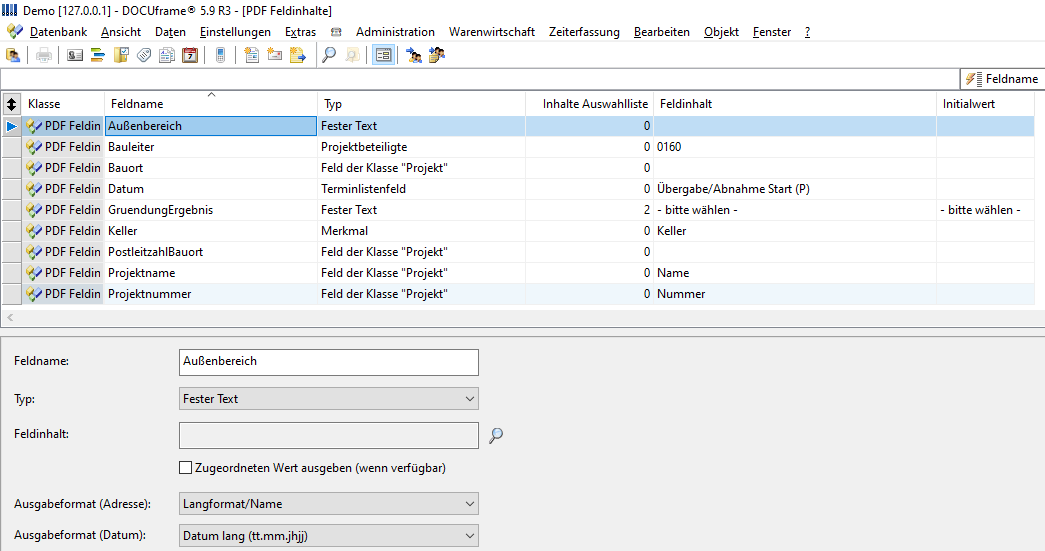Open the question mark help menu
Viewport: 1045px width, 551px height.
coord(807,32)
